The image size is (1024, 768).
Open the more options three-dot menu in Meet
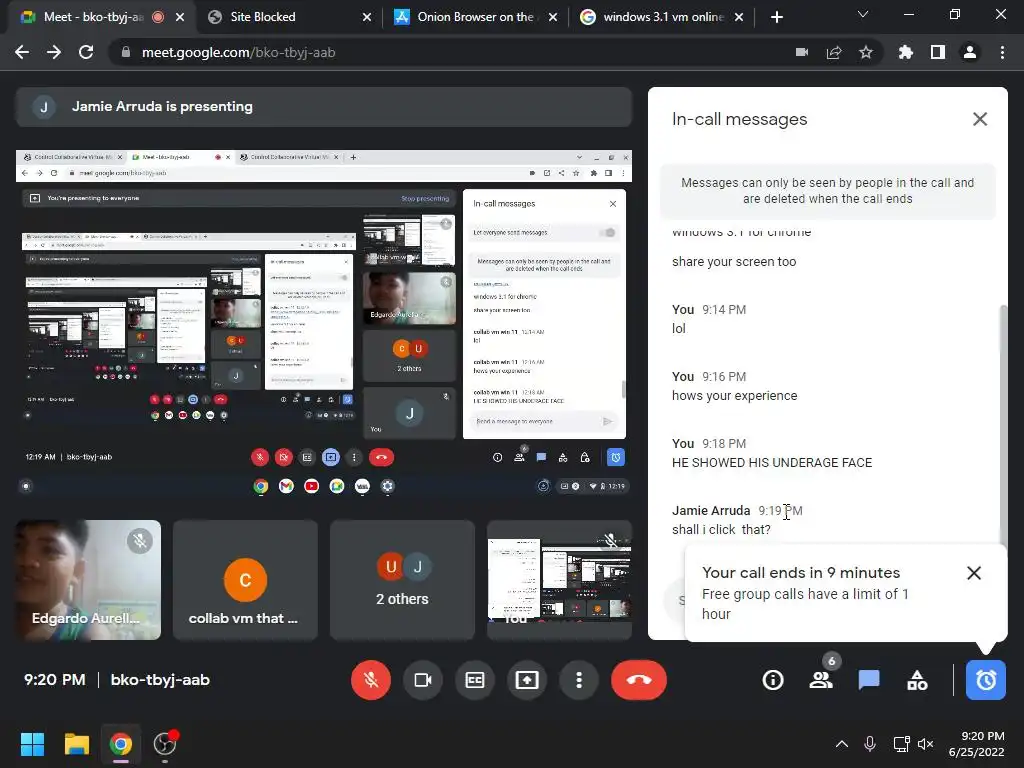(579, 680)
